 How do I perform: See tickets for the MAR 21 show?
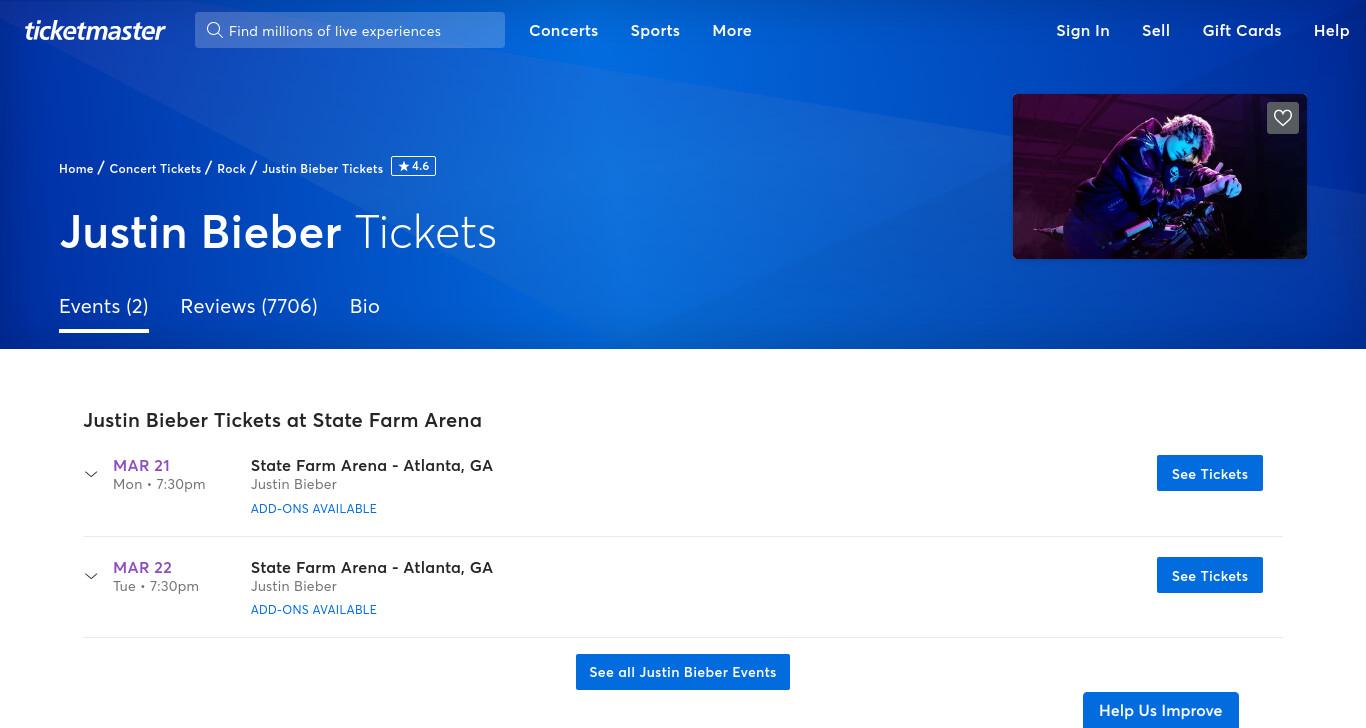coord(1210,473)
